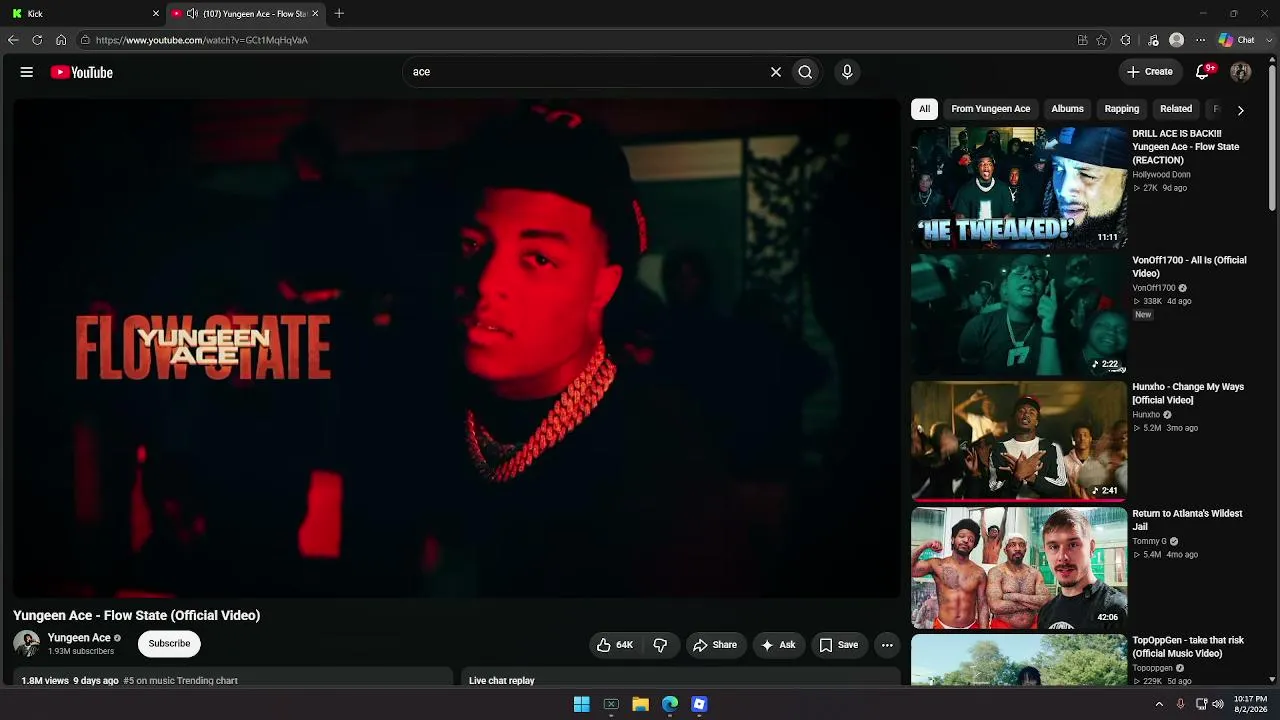Open 'DRILL ACE IS BACK!!!' video title
The height and width of the screenshot is (720, 1280).
click(x=1185, y=147)
